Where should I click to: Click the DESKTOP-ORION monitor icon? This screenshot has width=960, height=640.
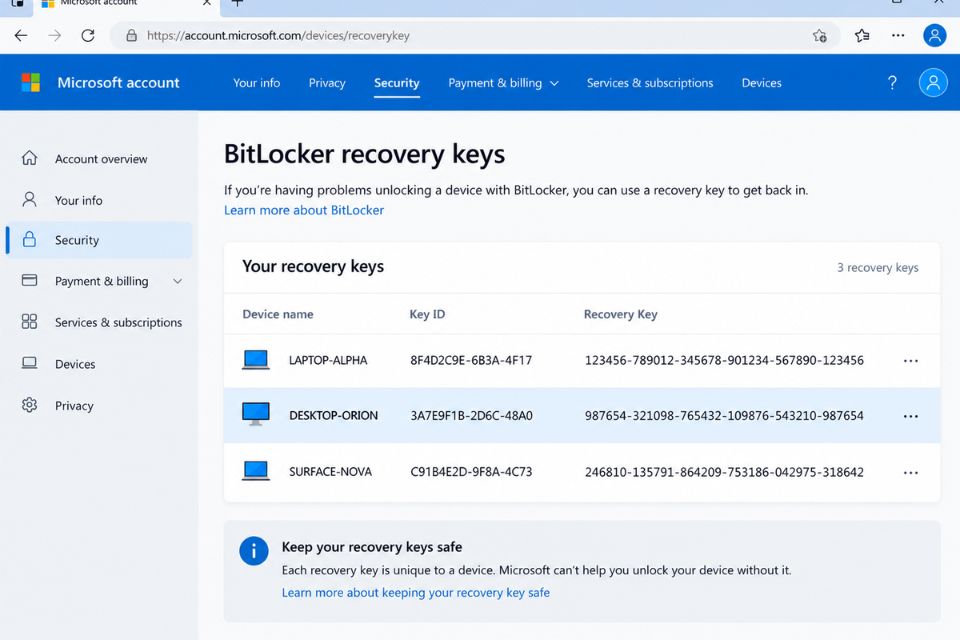(256, 414)
